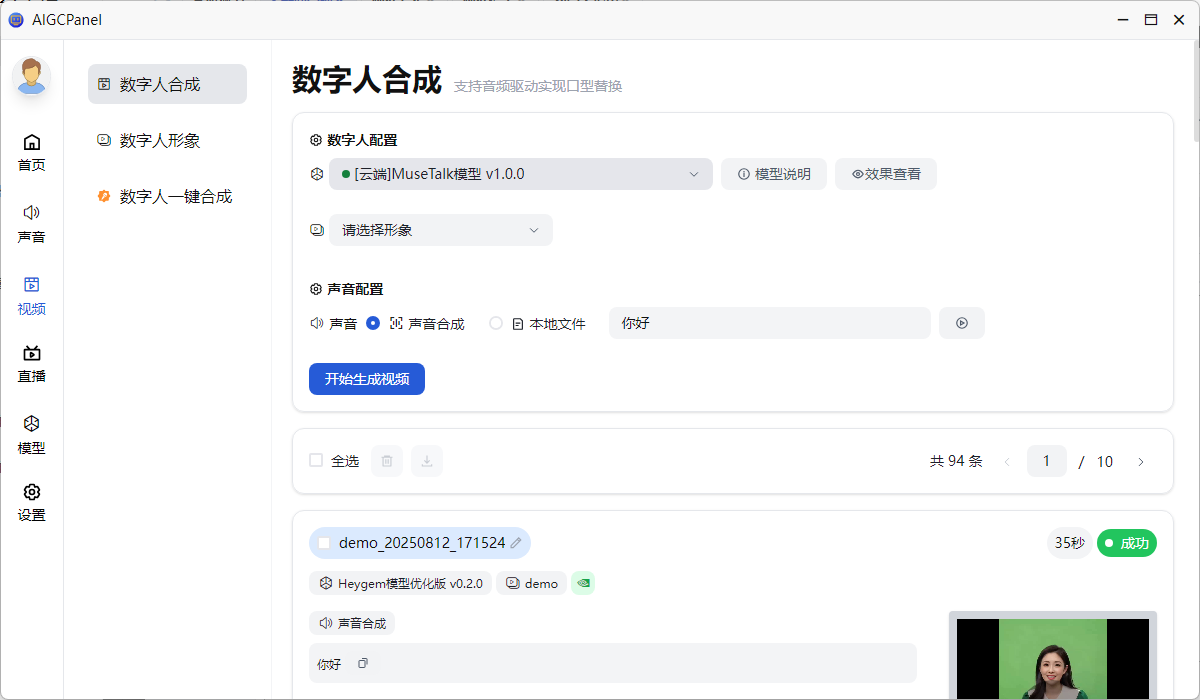Open the 首页 home page from sidebar
The height and width of the screenshot is (700, 1200).
31,151
